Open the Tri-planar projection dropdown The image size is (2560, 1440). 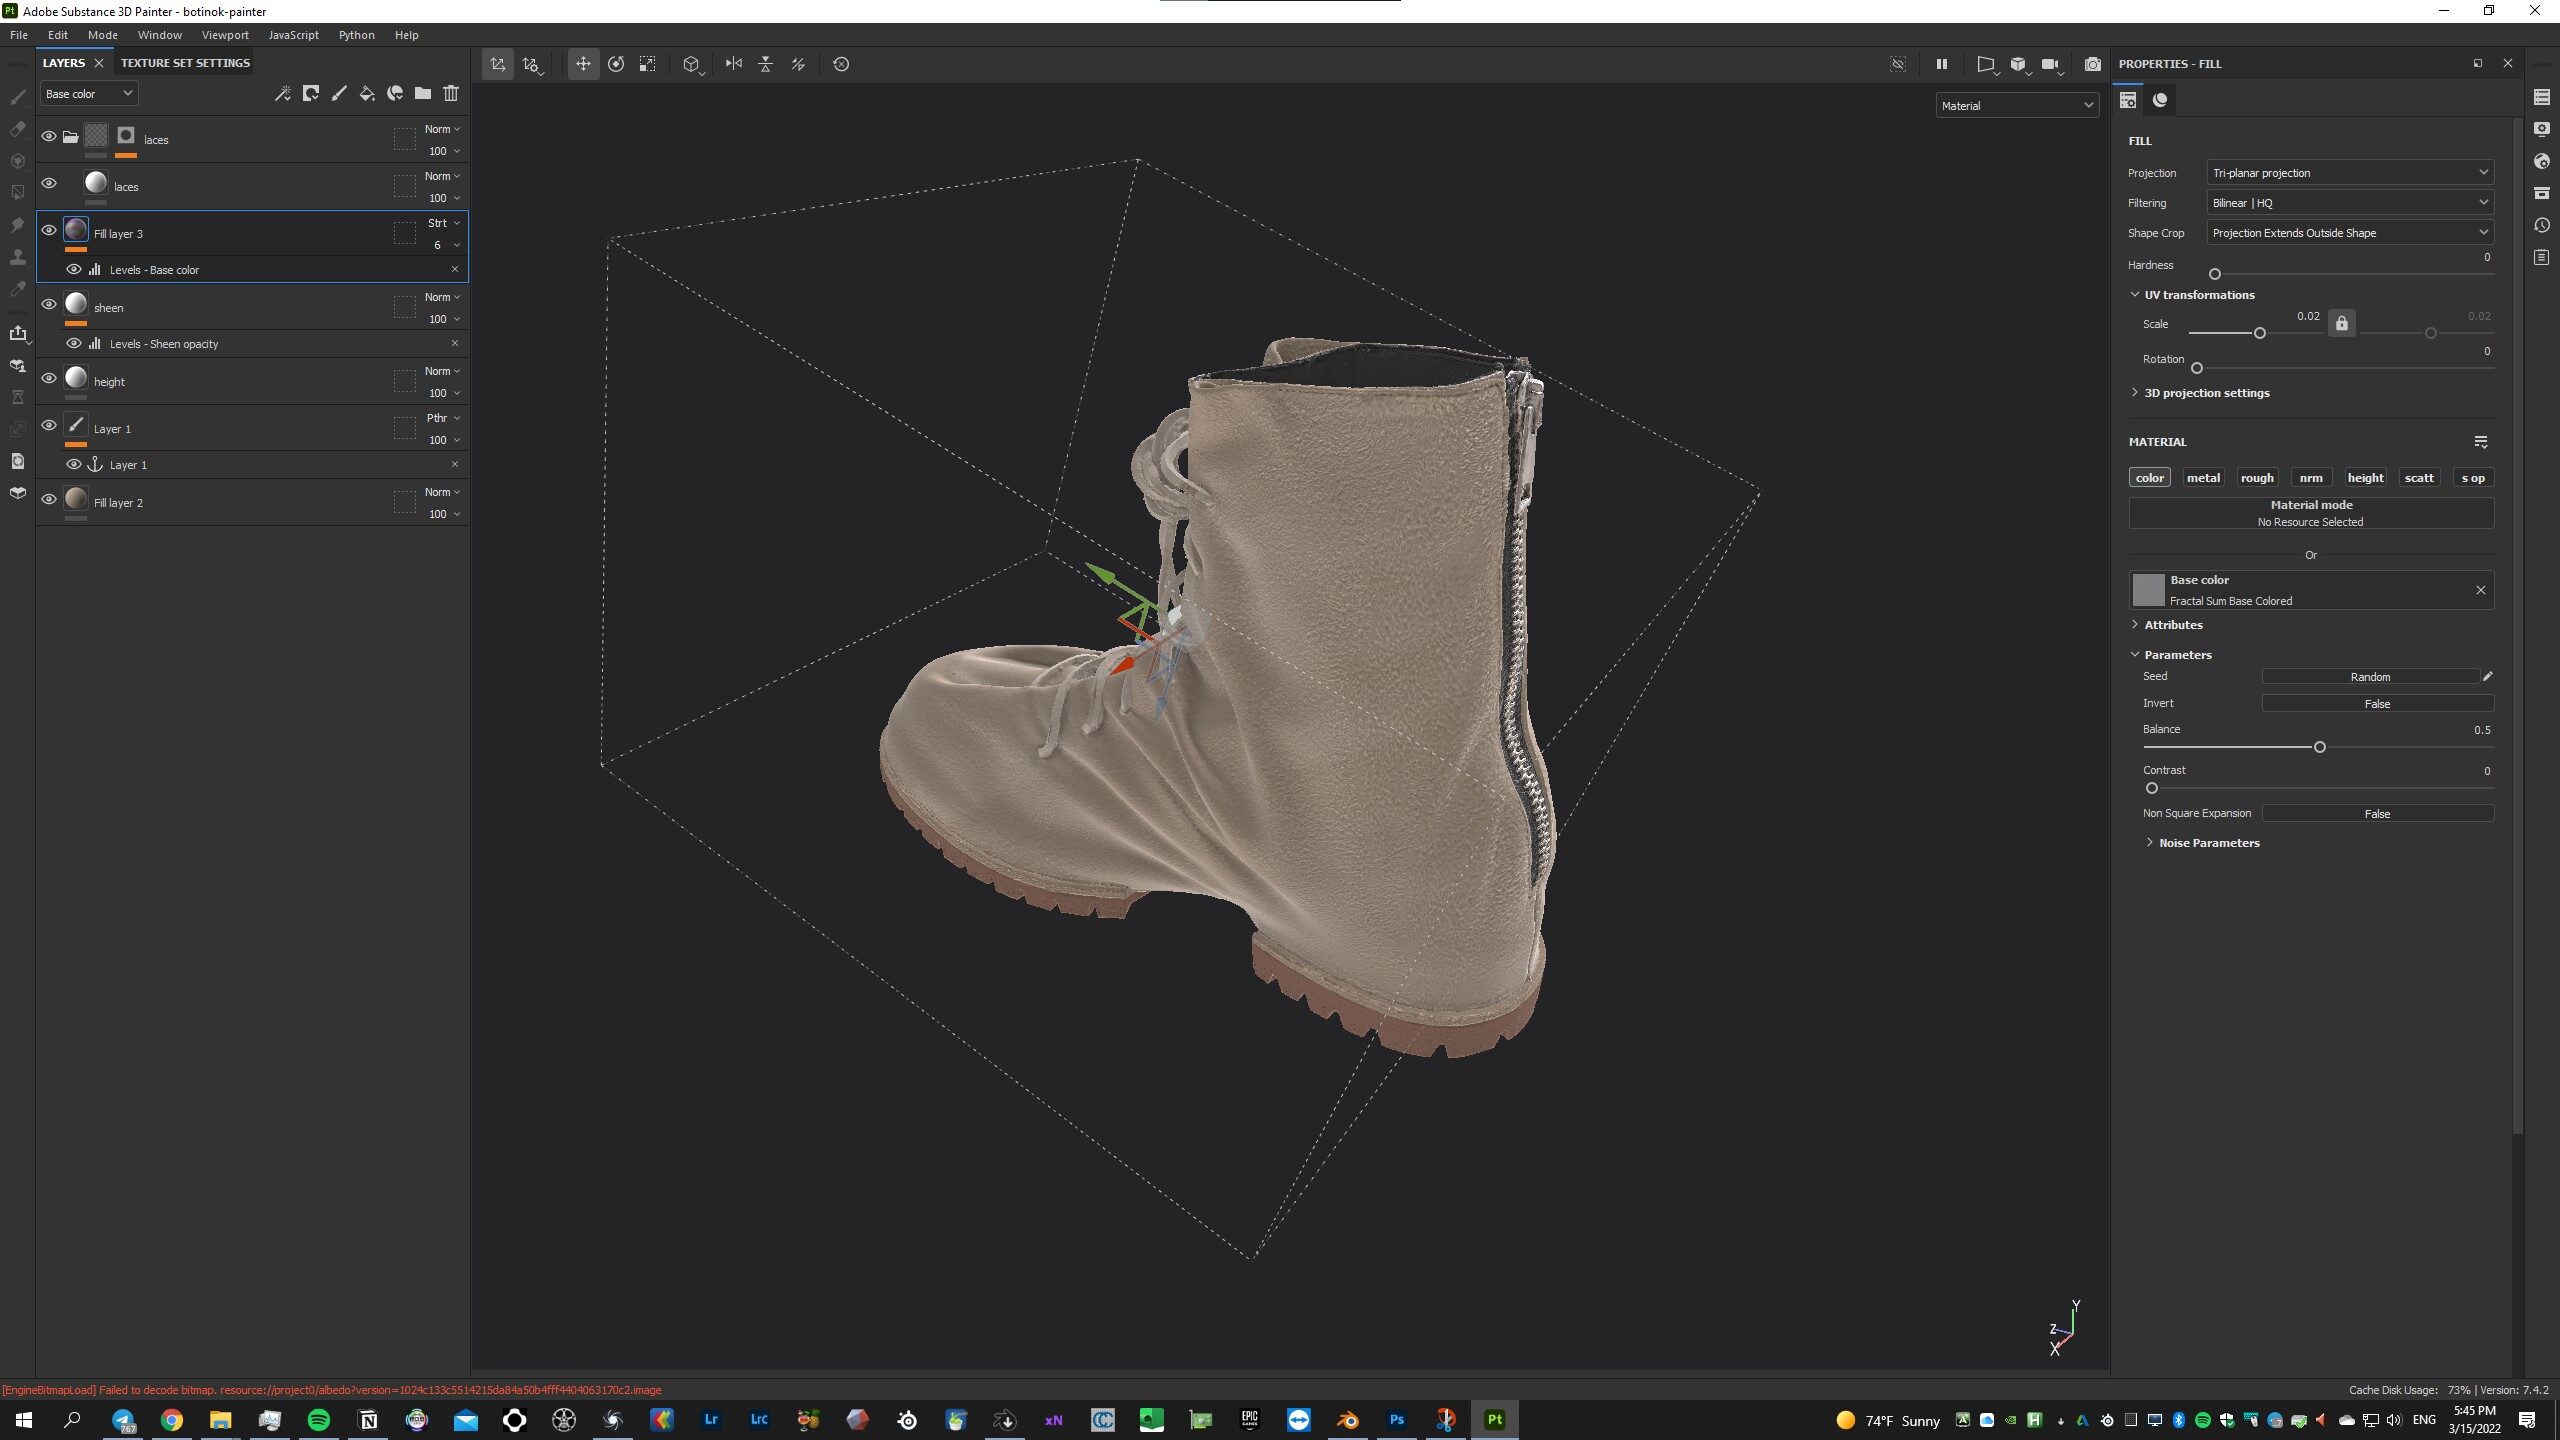(2350, 172)
